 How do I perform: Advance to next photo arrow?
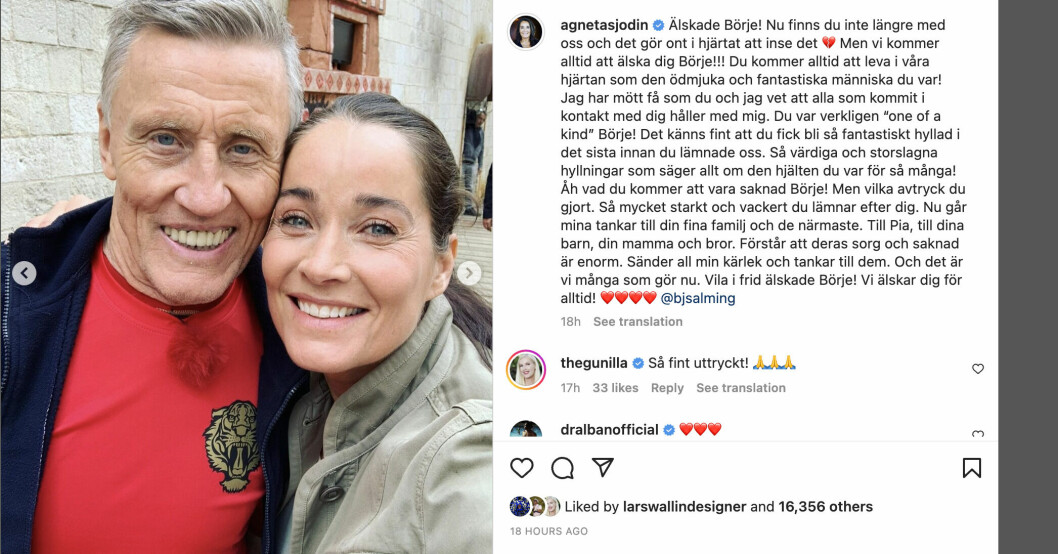click(x=469, y=273)
